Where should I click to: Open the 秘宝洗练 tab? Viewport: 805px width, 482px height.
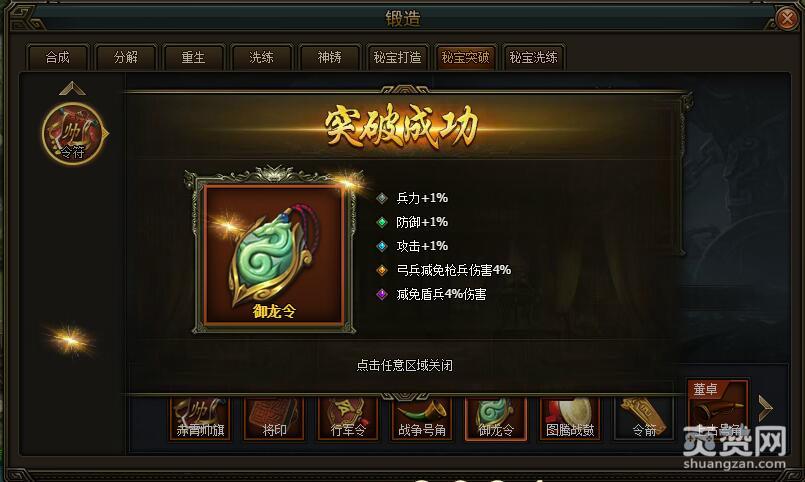pyautogui.click(x=533, y=57)
